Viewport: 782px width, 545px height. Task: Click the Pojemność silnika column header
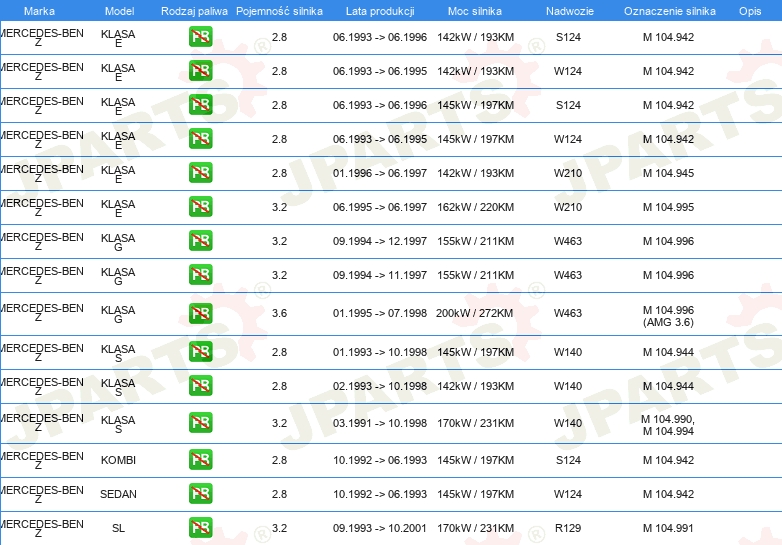[279, 11]
